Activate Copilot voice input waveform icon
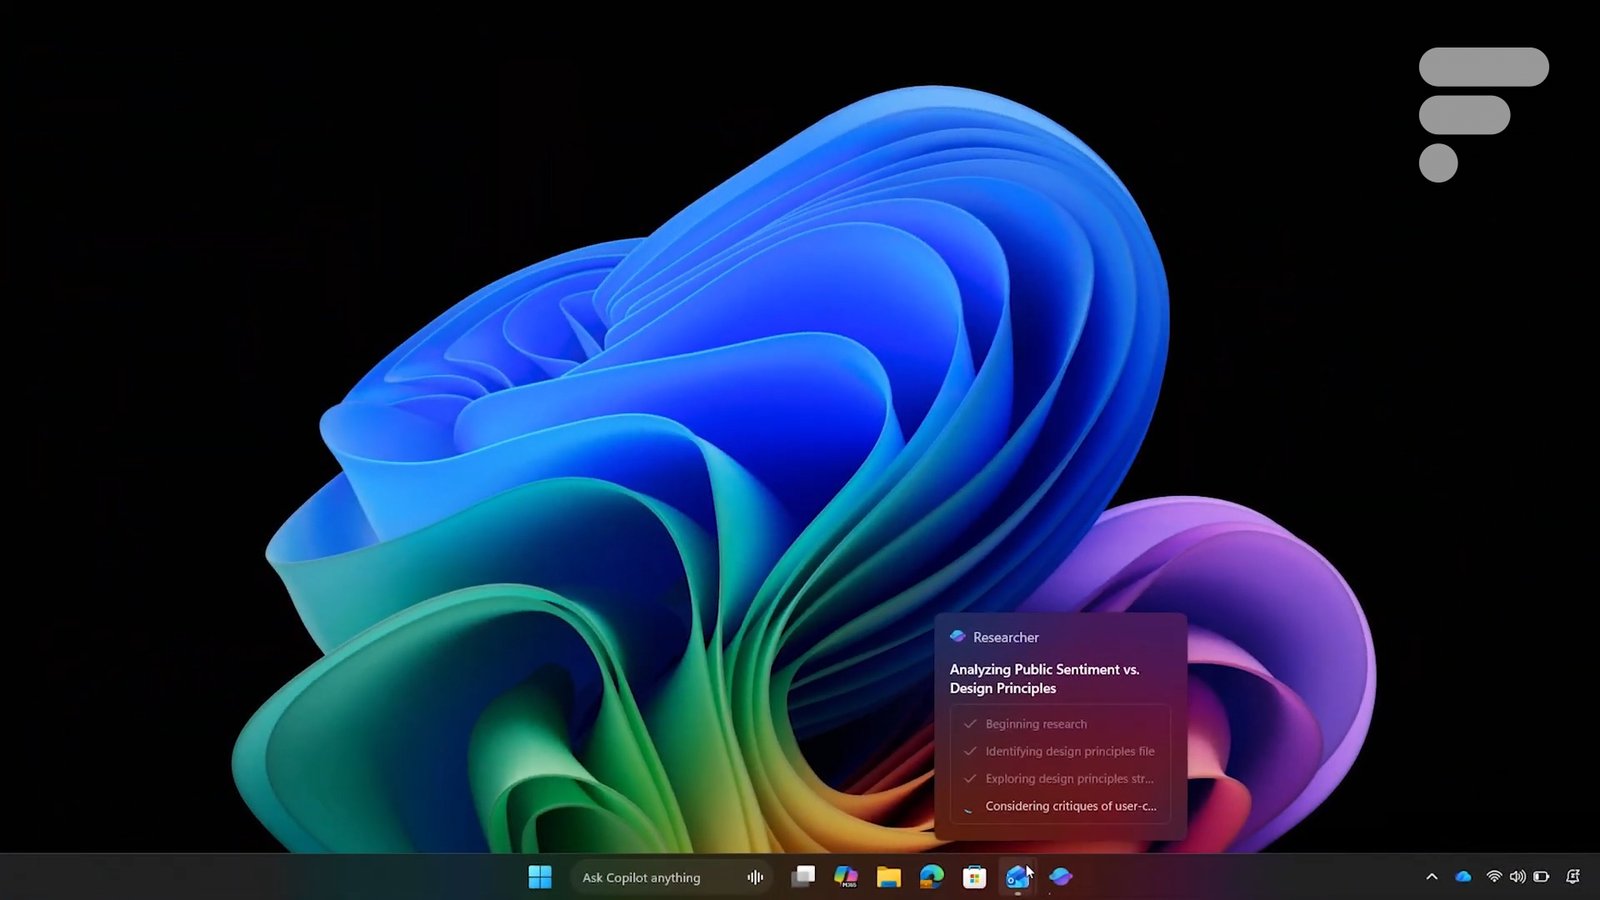The image size is (1600, 900). 755,877
